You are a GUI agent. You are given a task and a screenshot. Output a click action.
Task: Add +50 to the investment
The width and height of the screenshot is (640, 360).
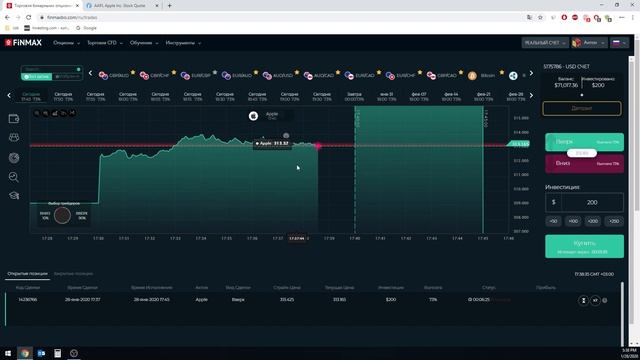pos(553,221)
